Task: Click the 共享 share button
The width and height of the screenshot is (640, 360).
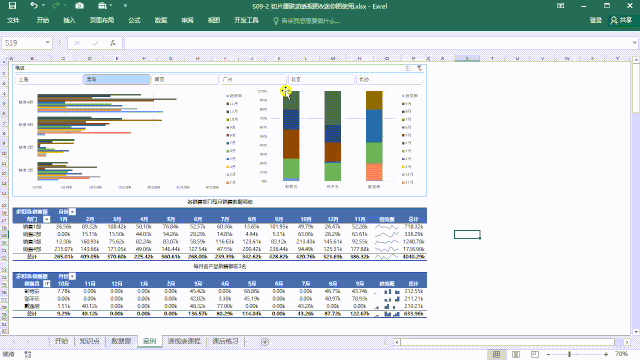Action: pyautogui.click(x=621, y=20)
